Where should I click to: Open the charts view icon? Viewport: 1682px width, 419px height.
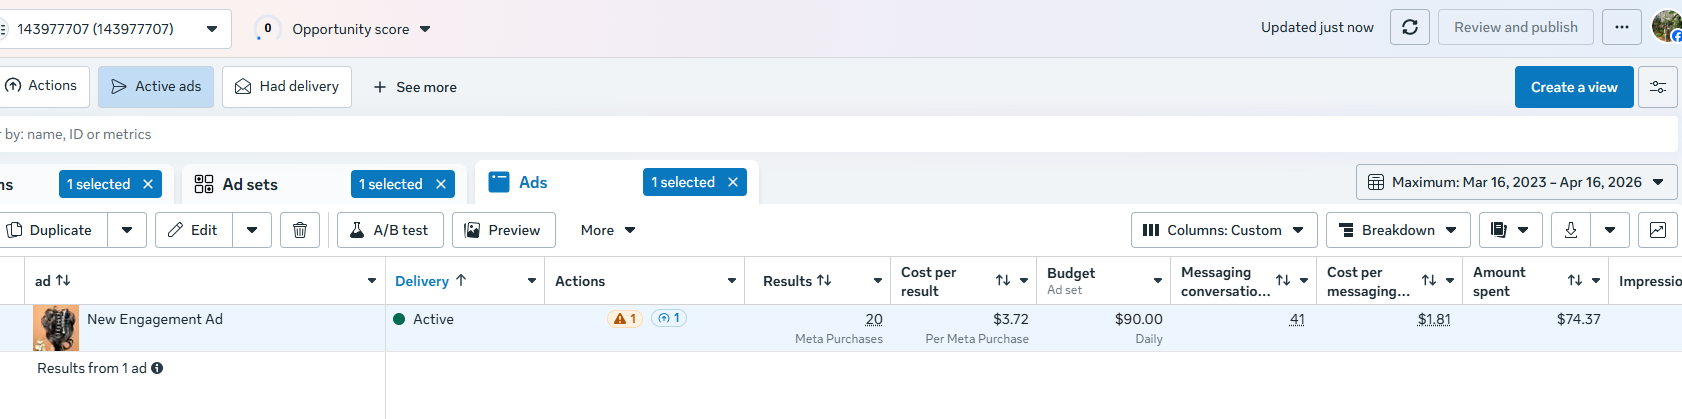pyautogui.click(x=1657, y=230)
